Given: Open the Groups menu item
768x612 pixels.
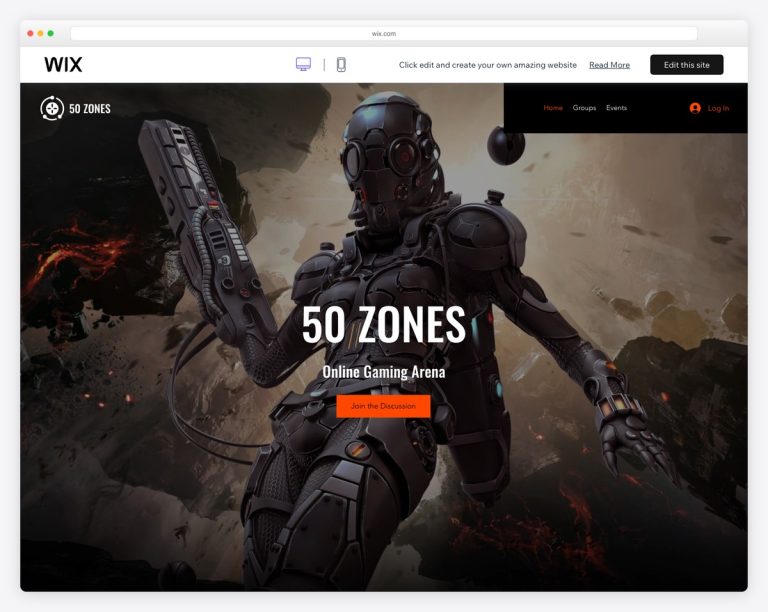Looking at the screenshot, I should [x=584, y=108].
